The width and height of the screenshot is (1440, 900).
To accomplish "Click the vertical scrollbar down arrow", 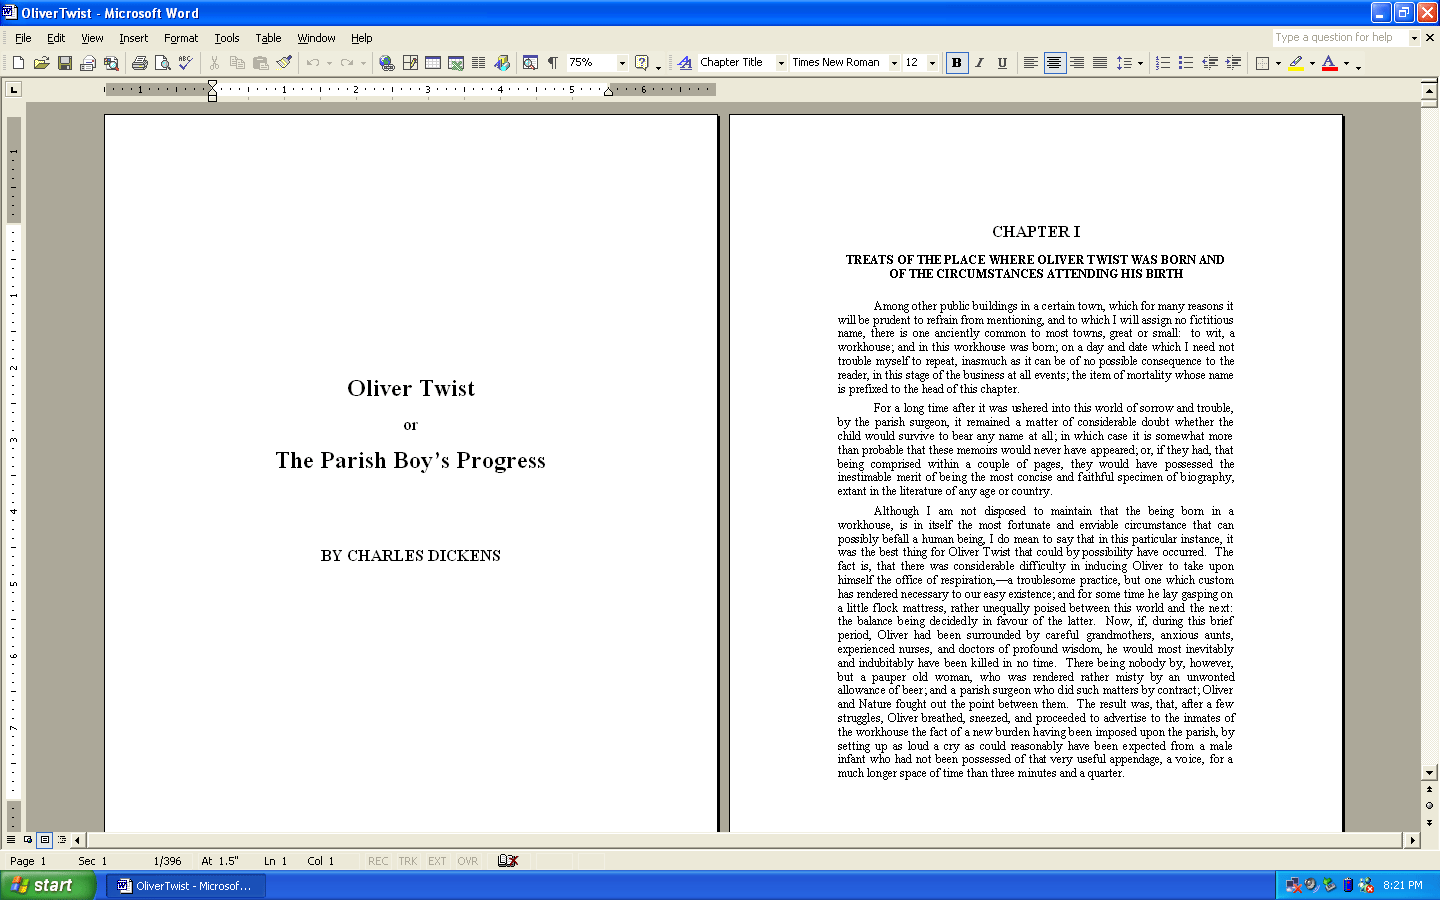I will (x=1429, y=772).
